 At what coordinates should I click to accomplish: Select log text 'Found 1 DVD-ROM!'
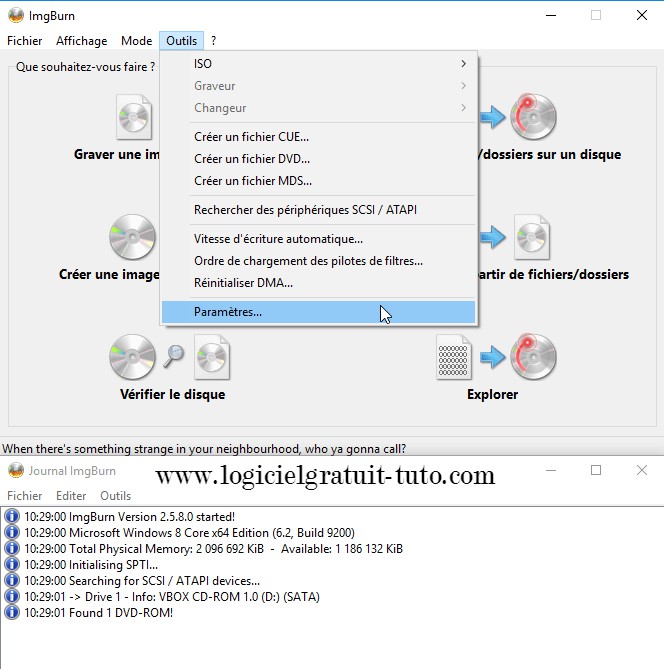121,613
